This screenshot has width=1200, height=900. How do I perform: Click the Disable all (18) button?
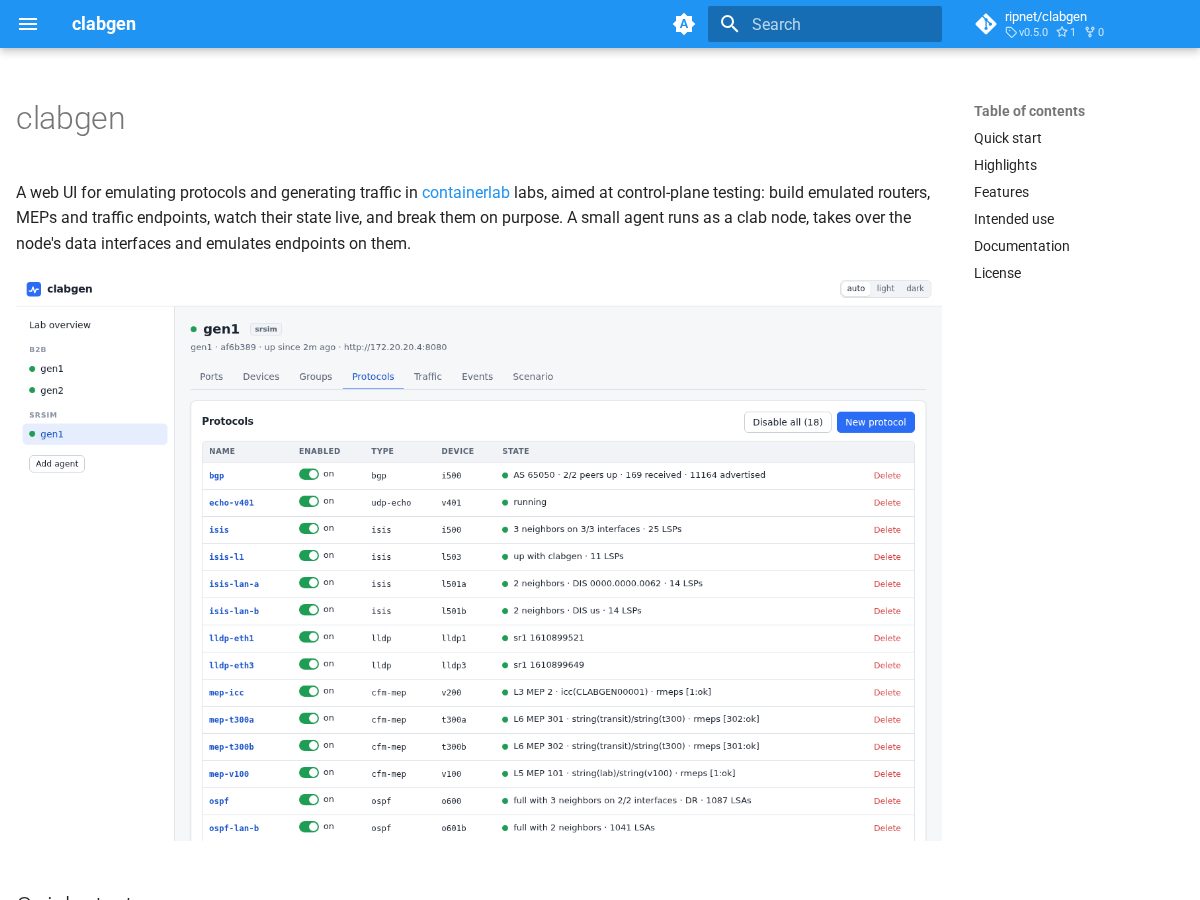(x=788, y=422)
